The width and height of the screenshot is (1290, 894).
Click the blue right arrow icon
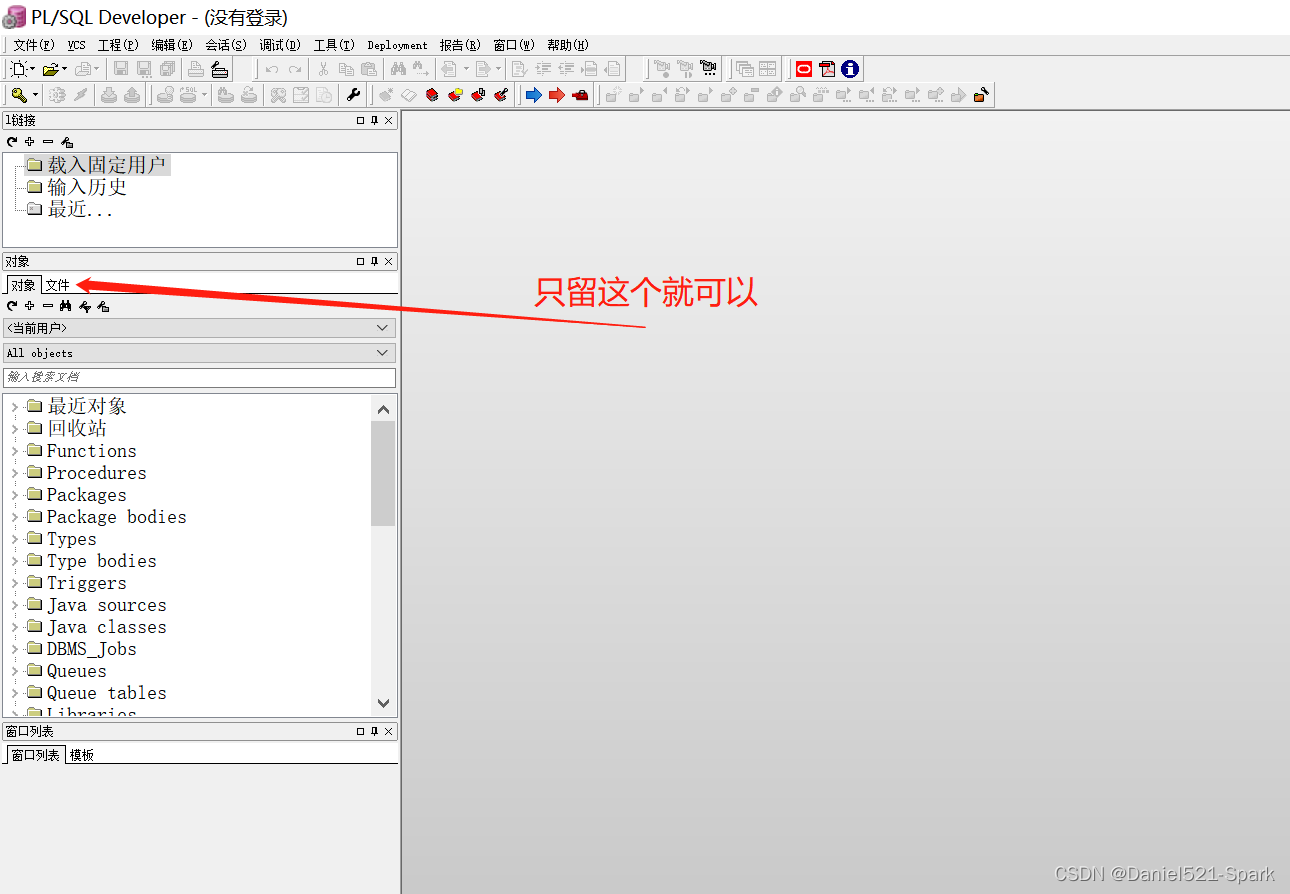coord(533,95)
